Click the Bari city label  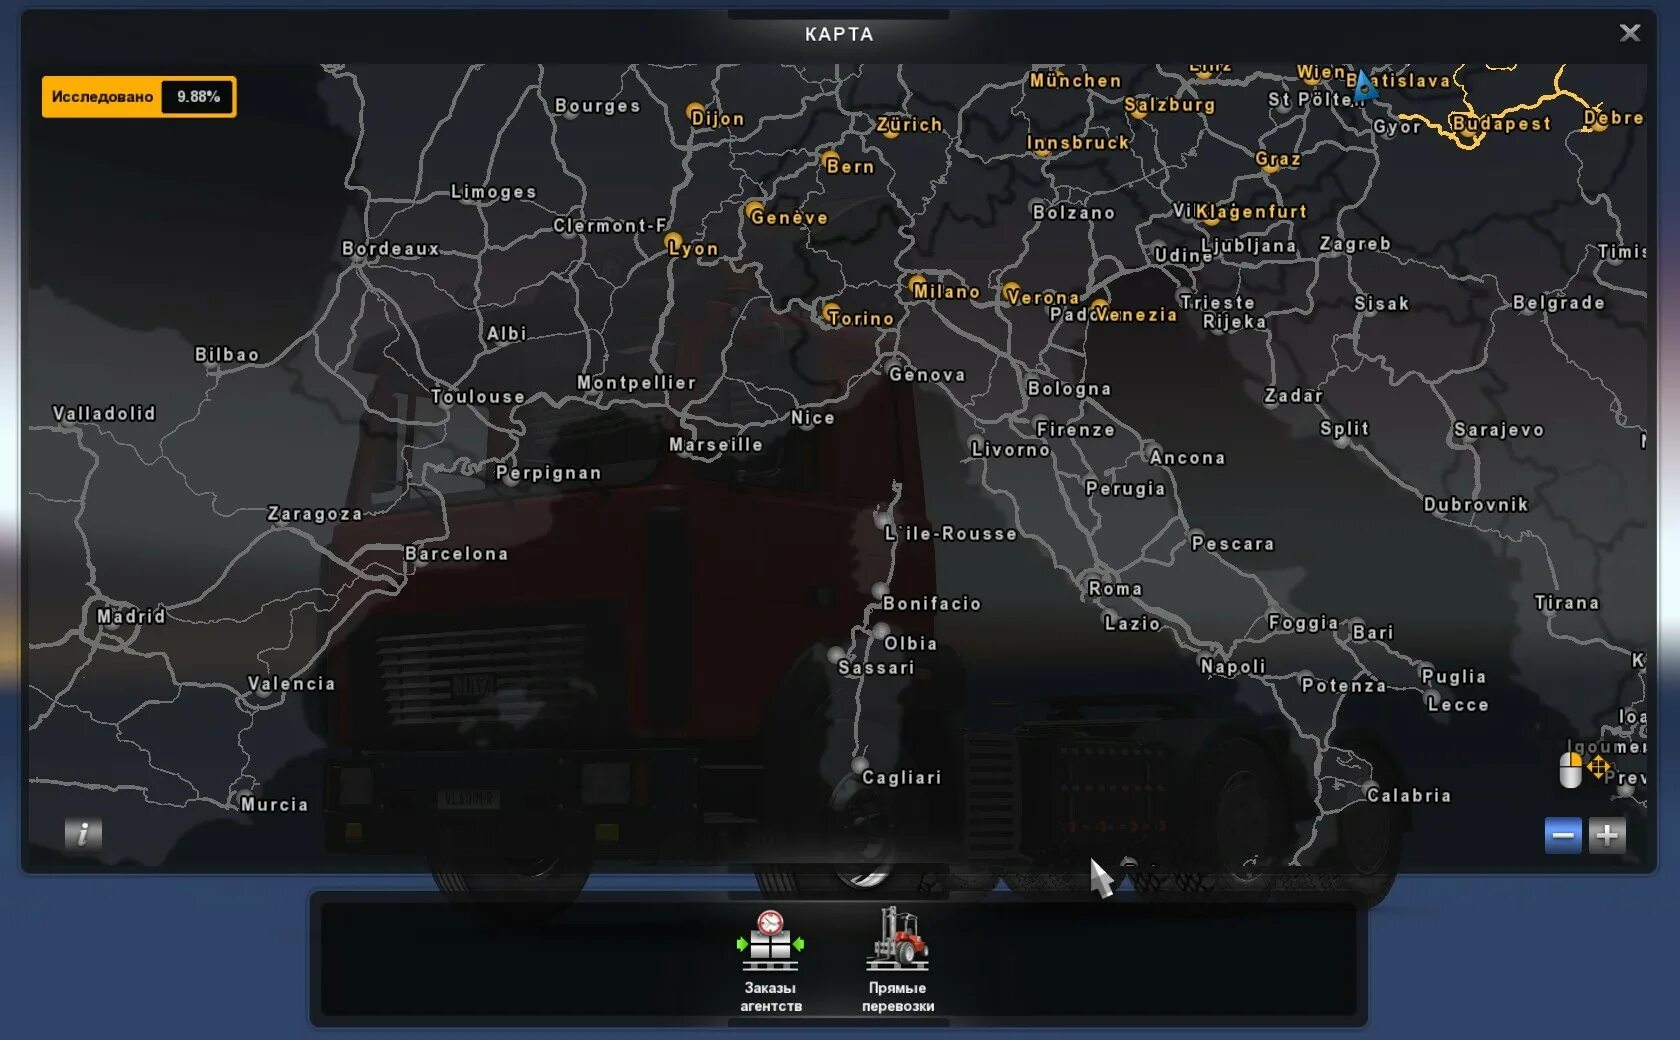pos(1372,632)
